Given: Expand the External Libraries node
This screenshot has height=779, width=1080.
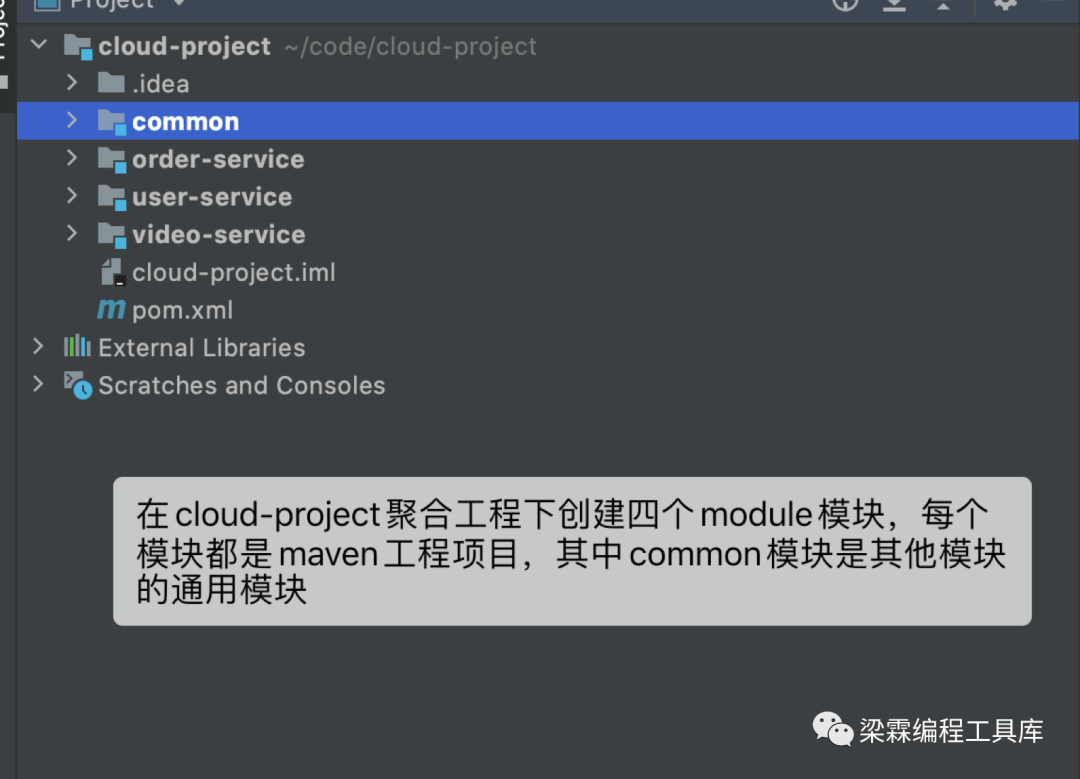Looking at the screenshot, I should click(38, 346).
